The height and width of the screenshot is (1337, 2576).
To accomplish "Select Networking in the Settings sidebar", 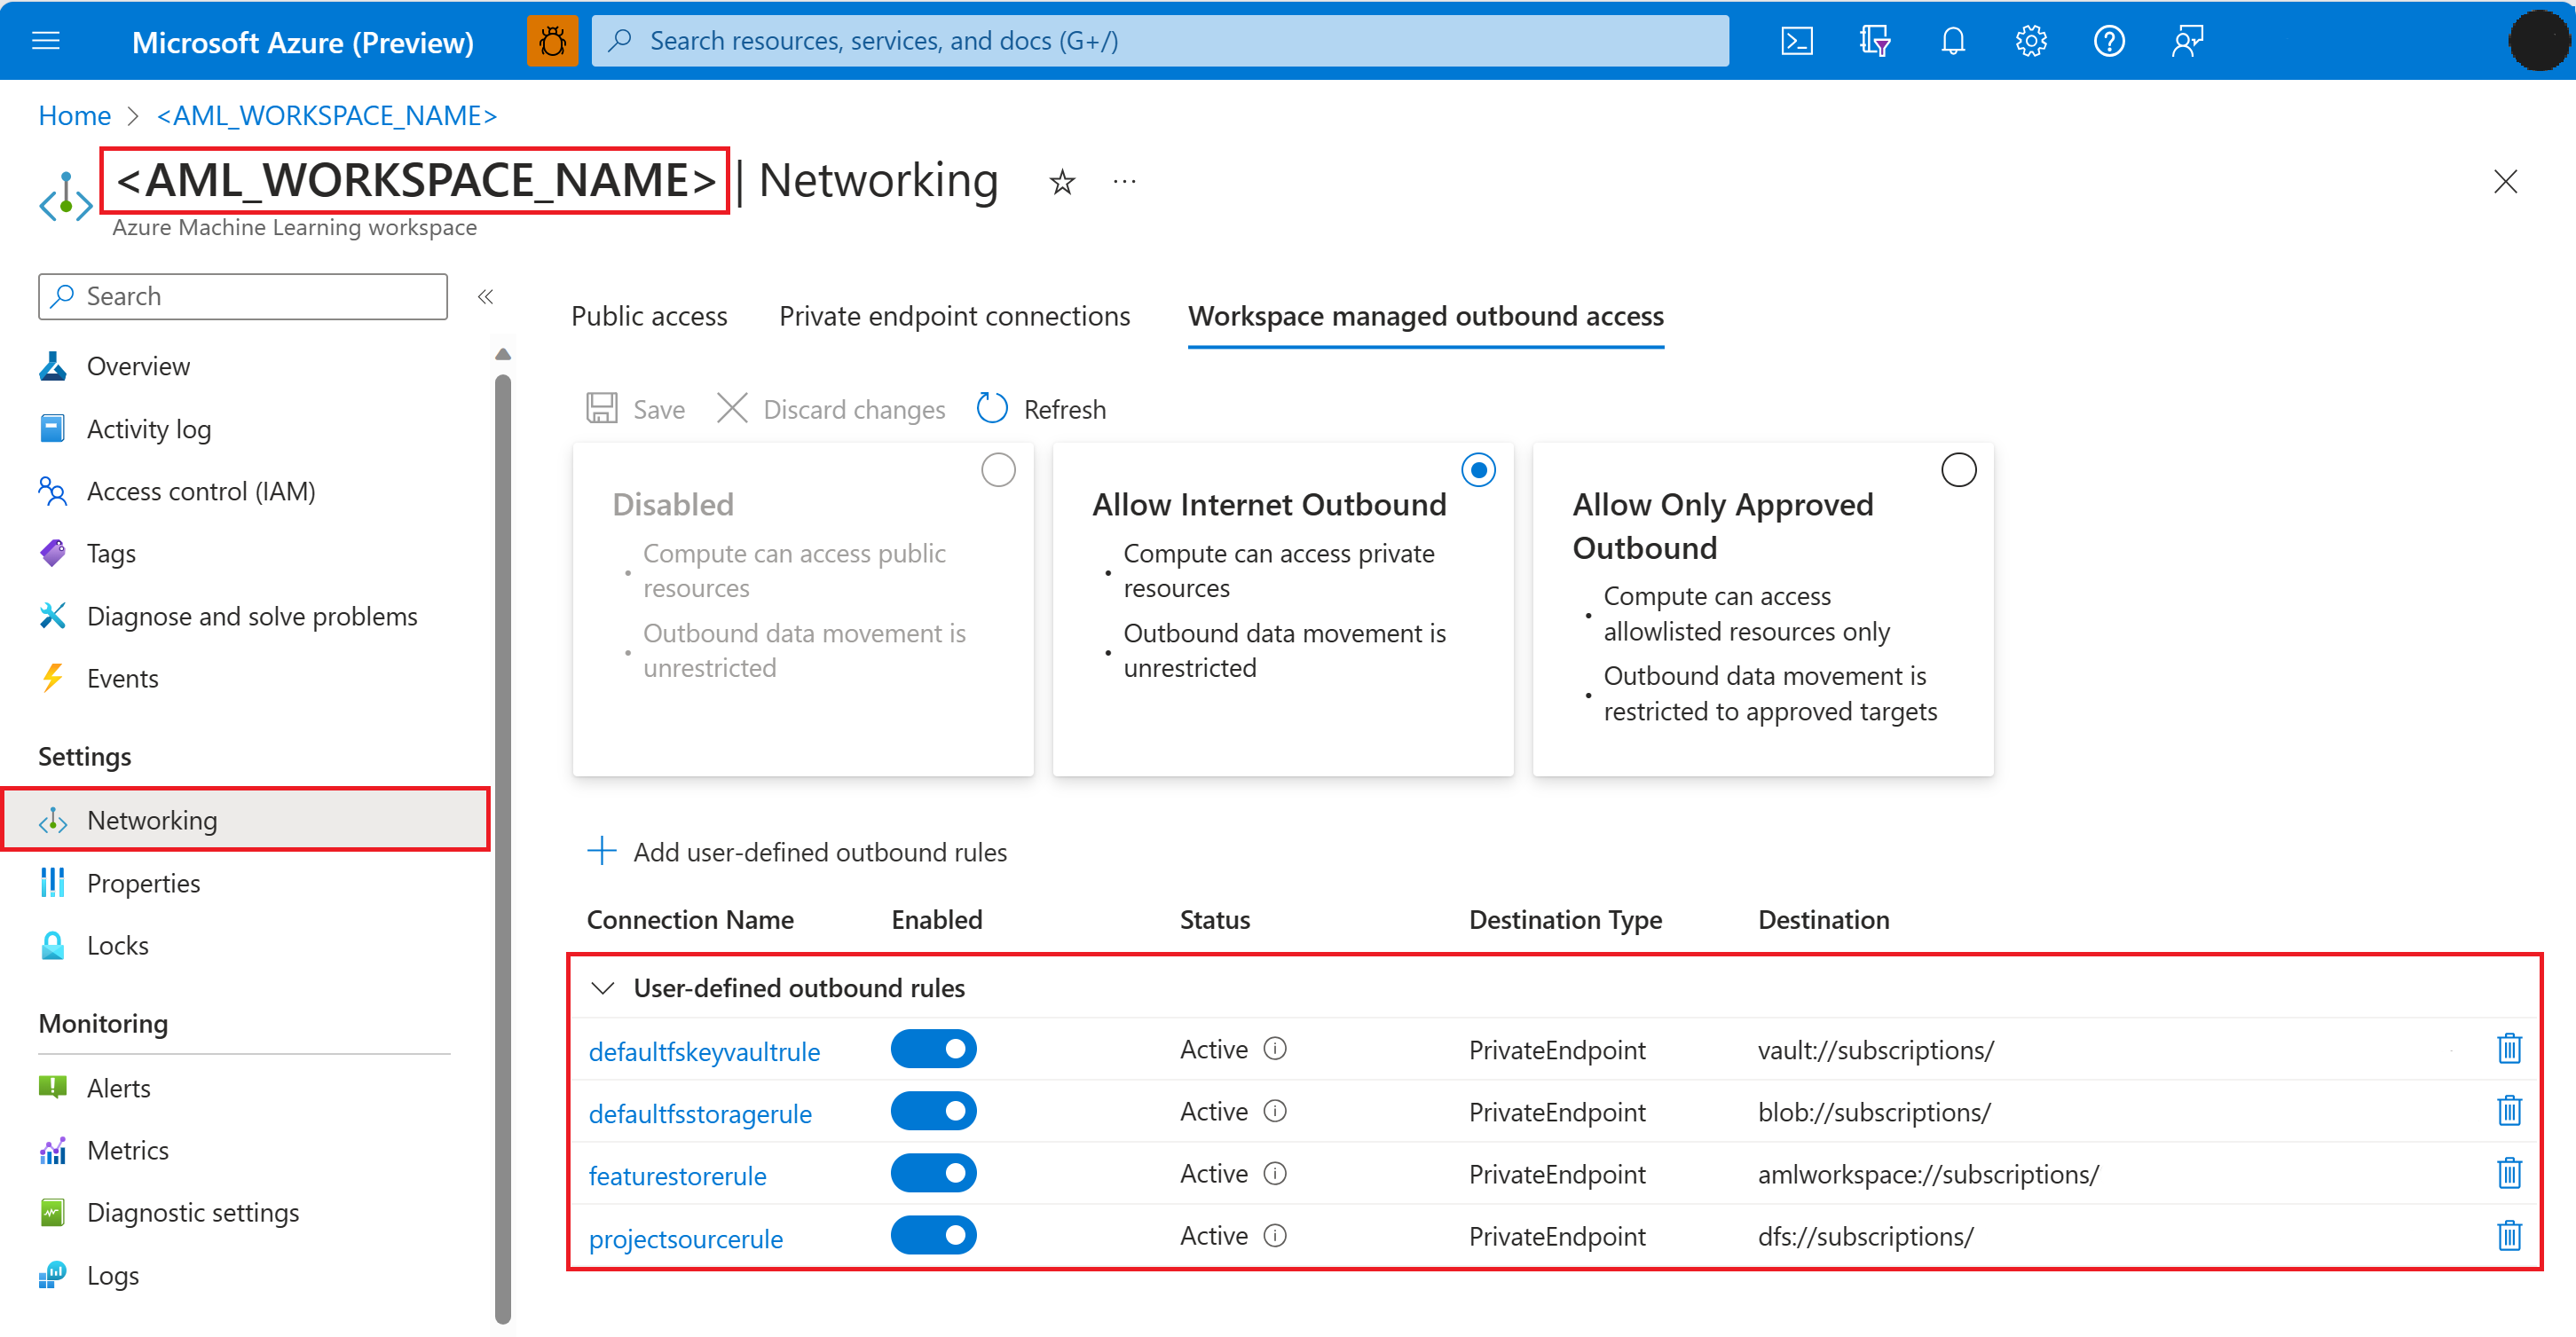I will click(x=152, y=819).
